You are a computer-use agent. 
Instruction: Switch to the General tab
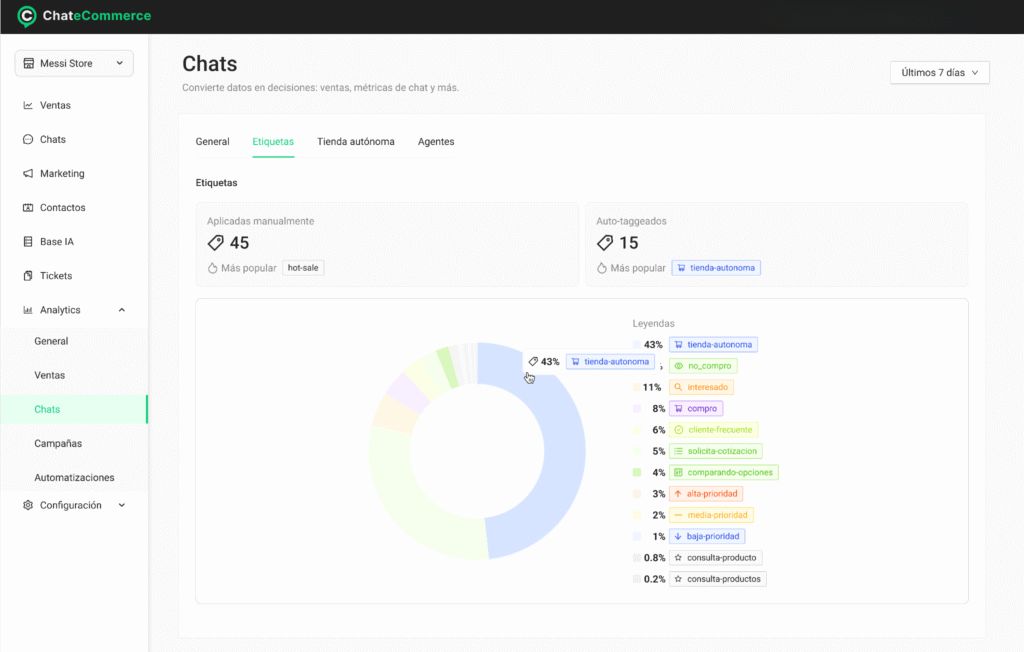212,141
